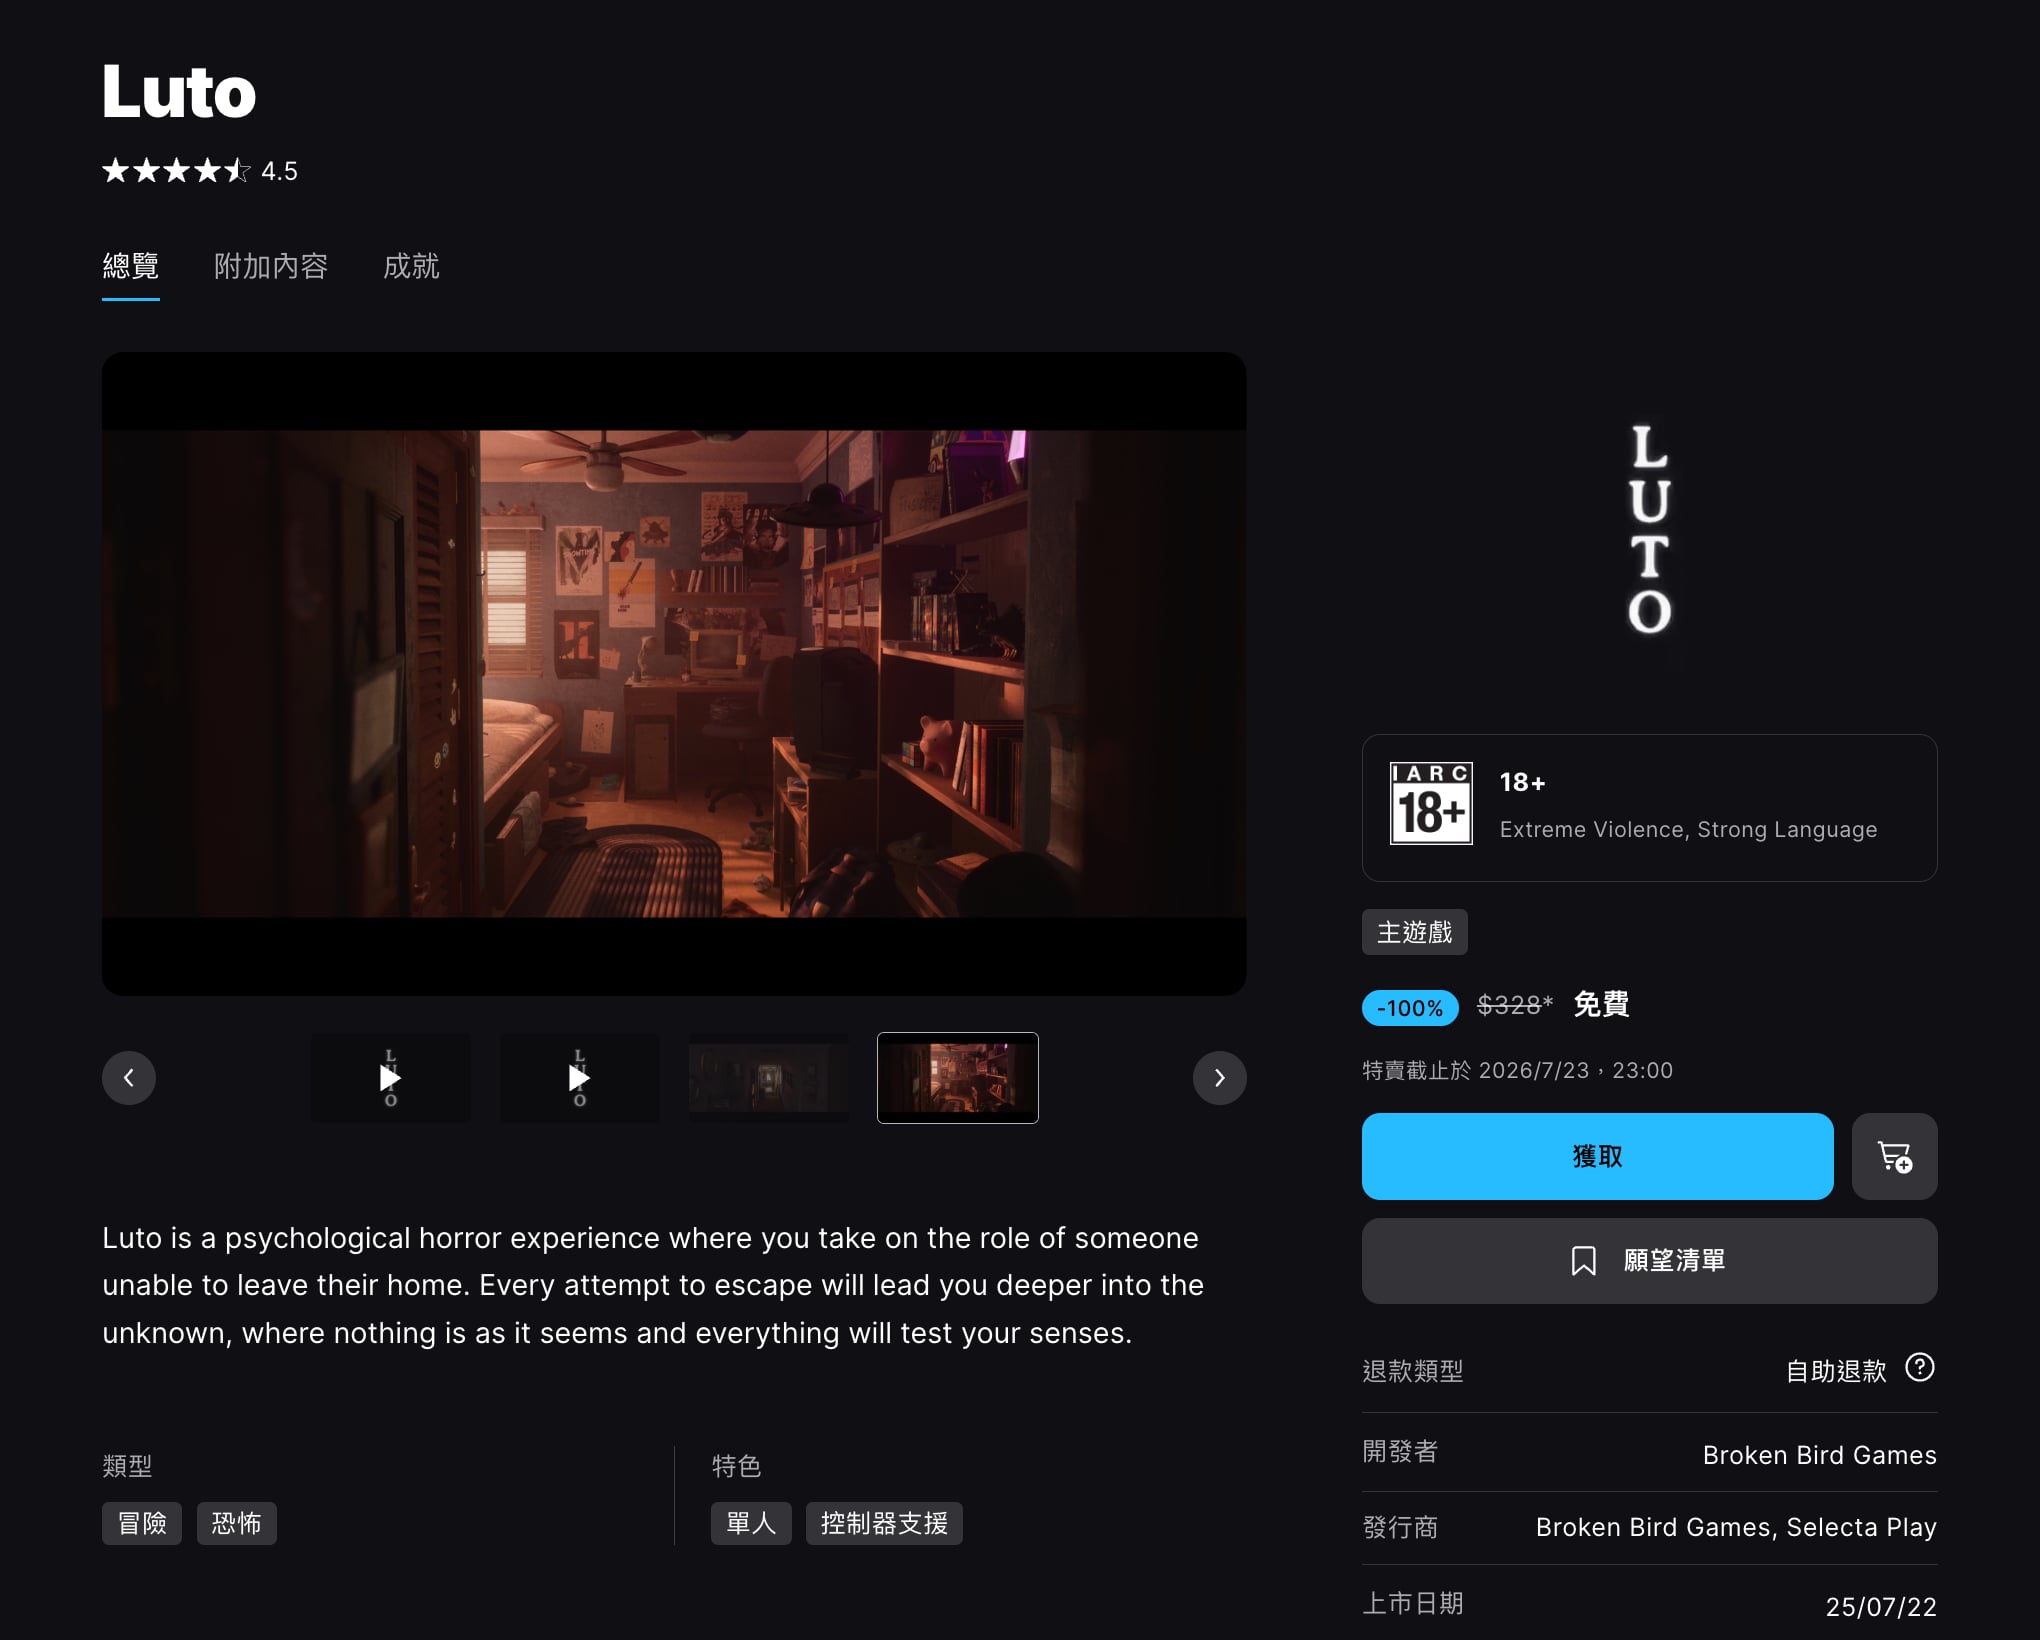Click the star rating icons
This screenshot has height=1640, width=2040.
pyautogui.click(x=176, y=171)
